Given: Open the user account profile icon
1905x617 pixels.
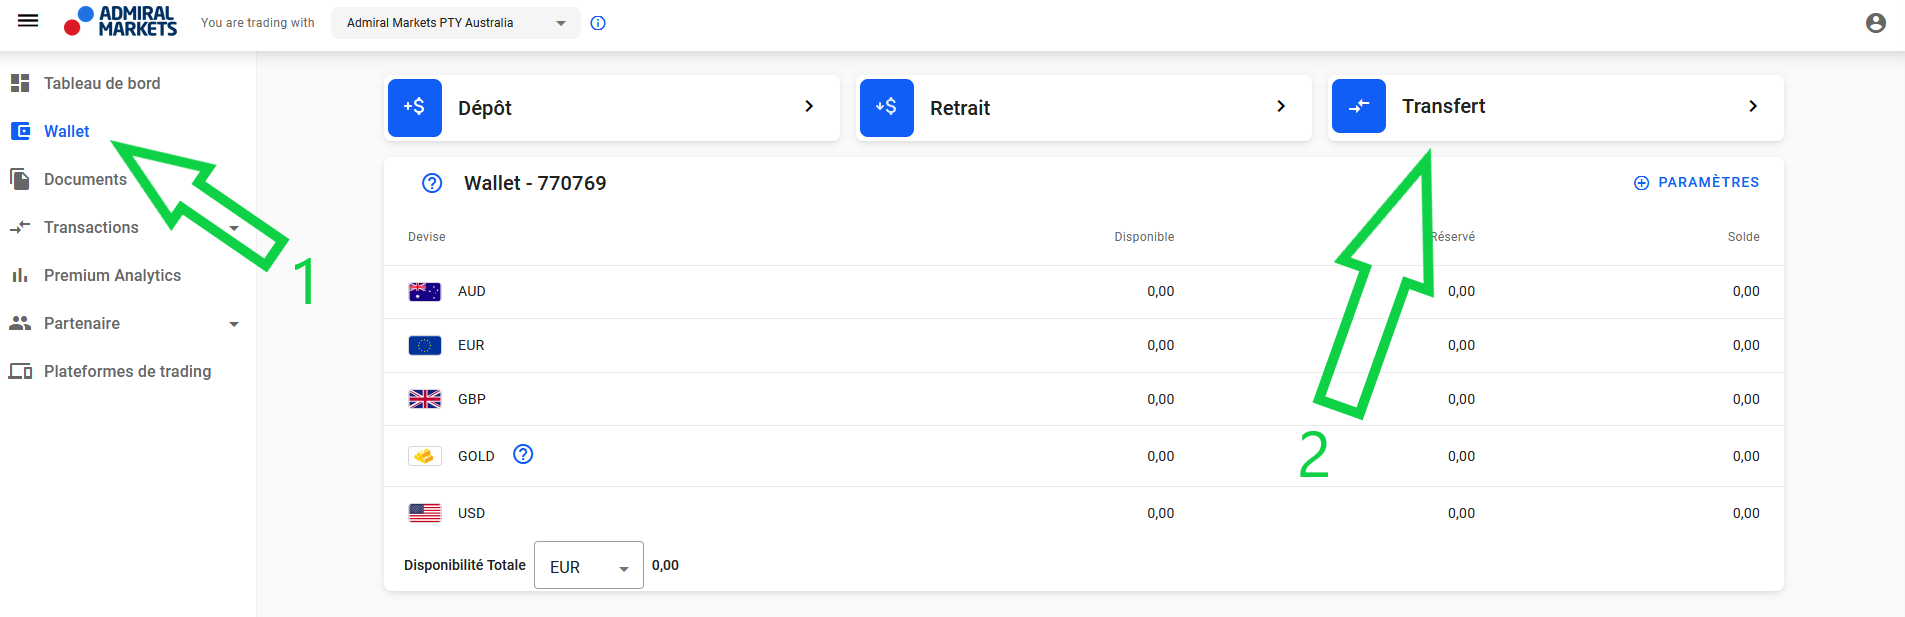Looking at the screenshot, I should pos(1875,23).
